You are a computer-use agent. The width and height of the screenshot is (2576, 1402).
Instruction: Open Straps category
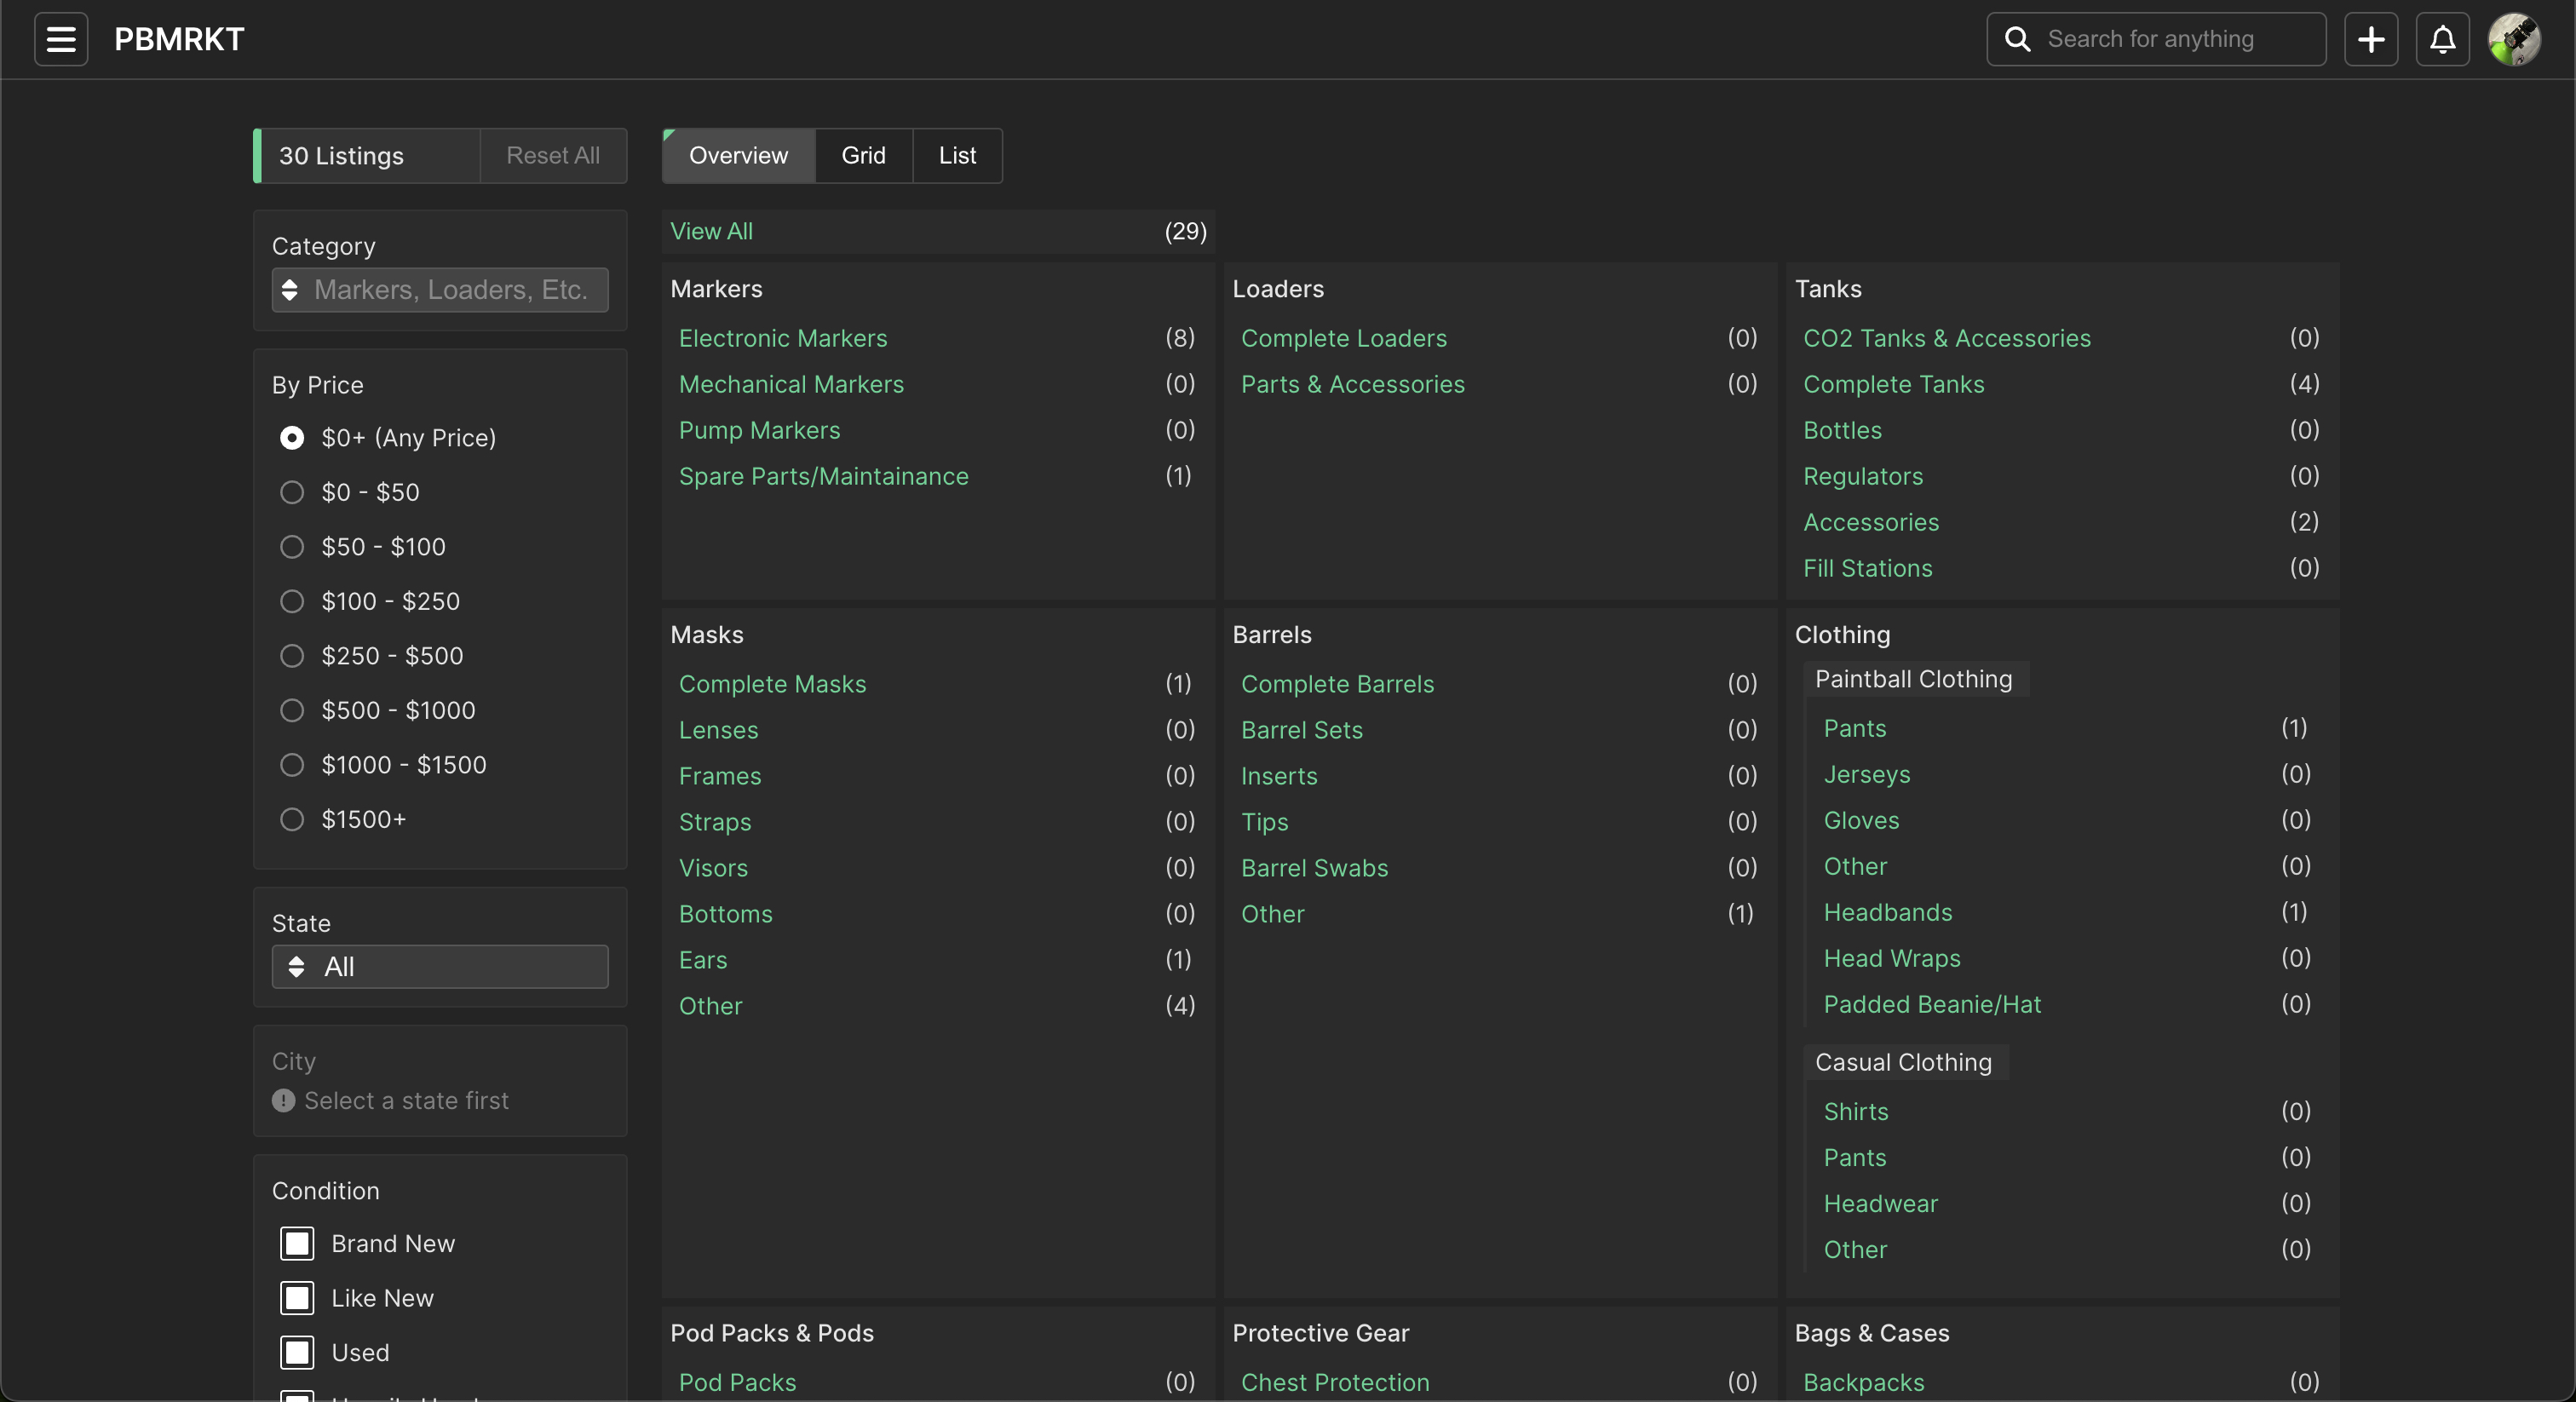(715, 822)
